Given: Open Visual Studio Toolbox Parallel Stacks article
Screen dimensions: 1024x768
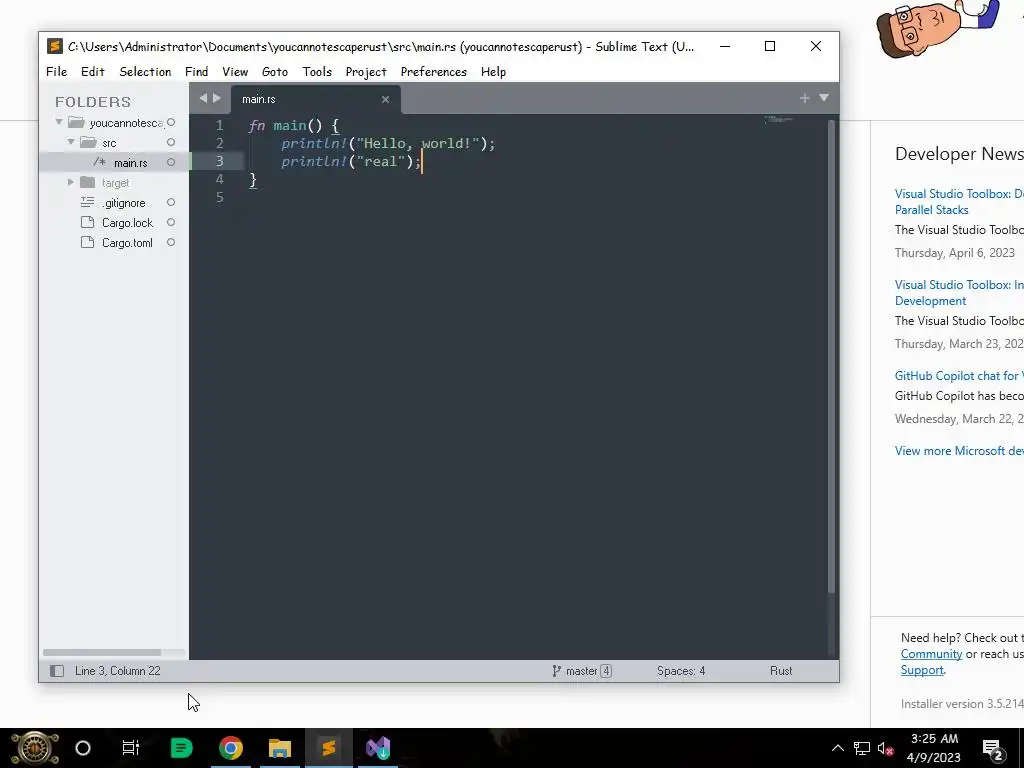Looking at the screenshot, I should 959,202.
